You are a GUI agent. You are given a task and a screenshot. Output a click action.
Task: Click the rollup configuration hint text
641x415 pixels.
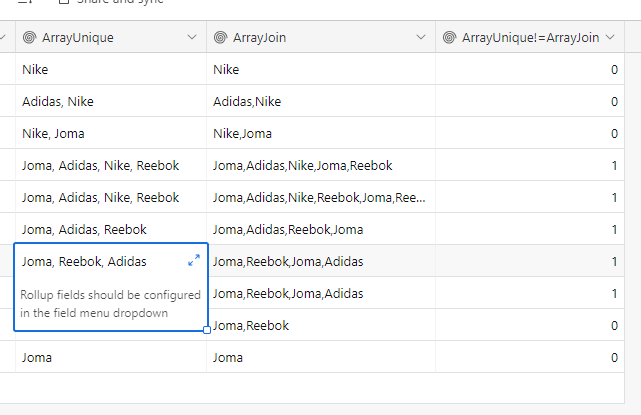110,304
